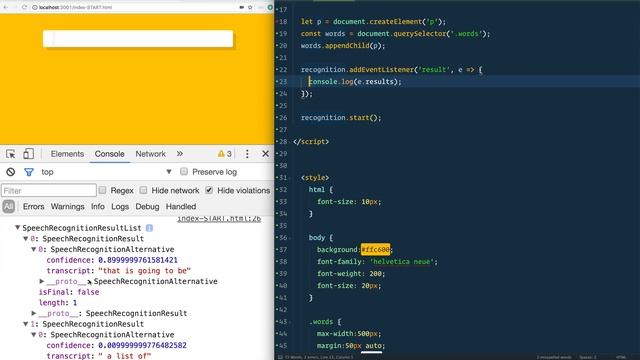Enable the Preserve log checkbox
640x360 pixels.
pyautogui.click(x=184, y=171)
